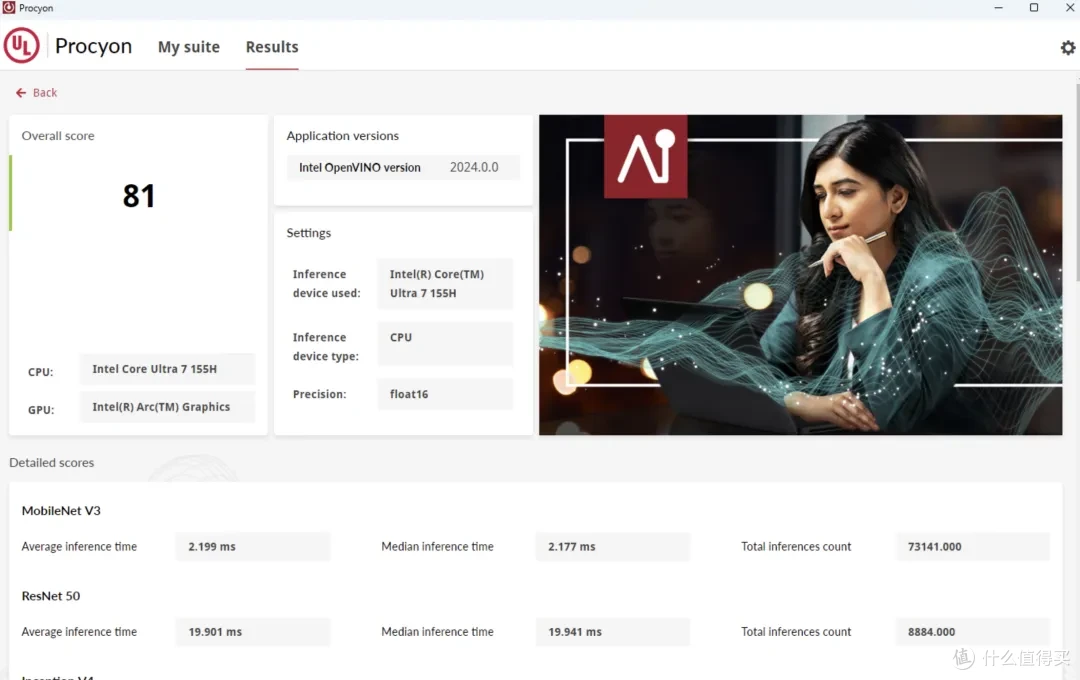Screen dimensions: 1080x680
Task: Click the UL Procyon logo
Action: pos(21,45)
